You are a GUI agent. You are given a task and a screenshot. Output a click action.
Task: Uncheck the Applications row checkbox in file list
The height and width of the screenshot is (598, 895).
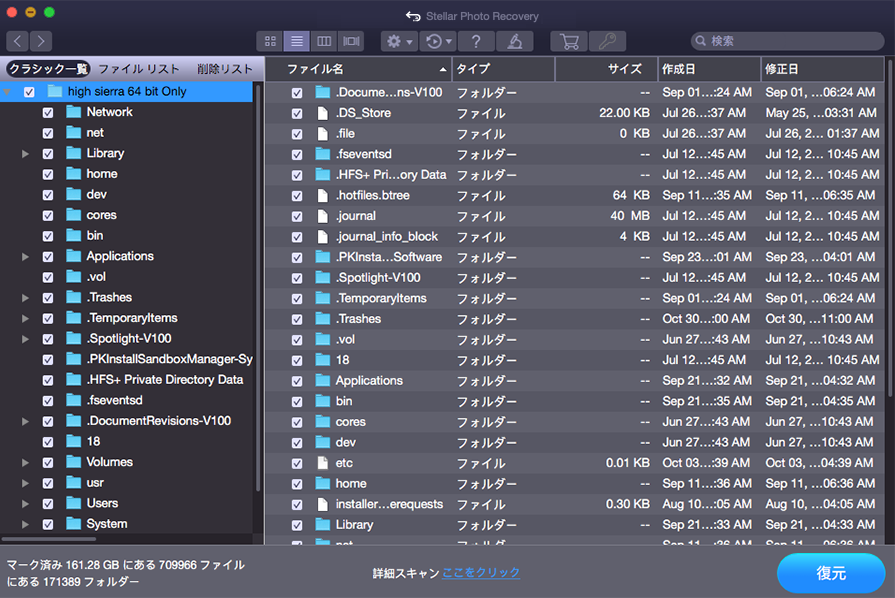pyautogui.click(x=297, y=381)
